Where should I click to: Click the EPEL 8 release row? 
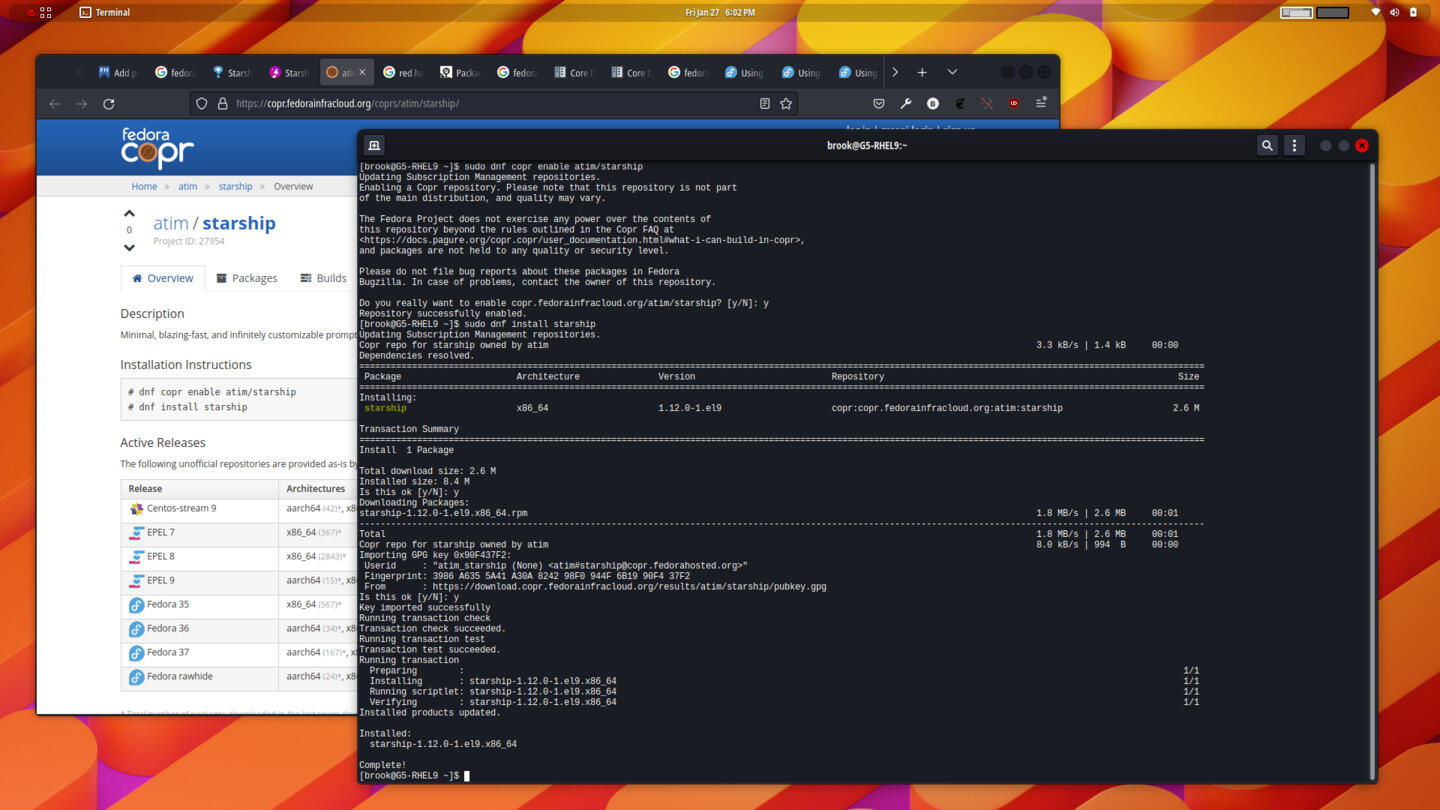click(x=239, y=557)
